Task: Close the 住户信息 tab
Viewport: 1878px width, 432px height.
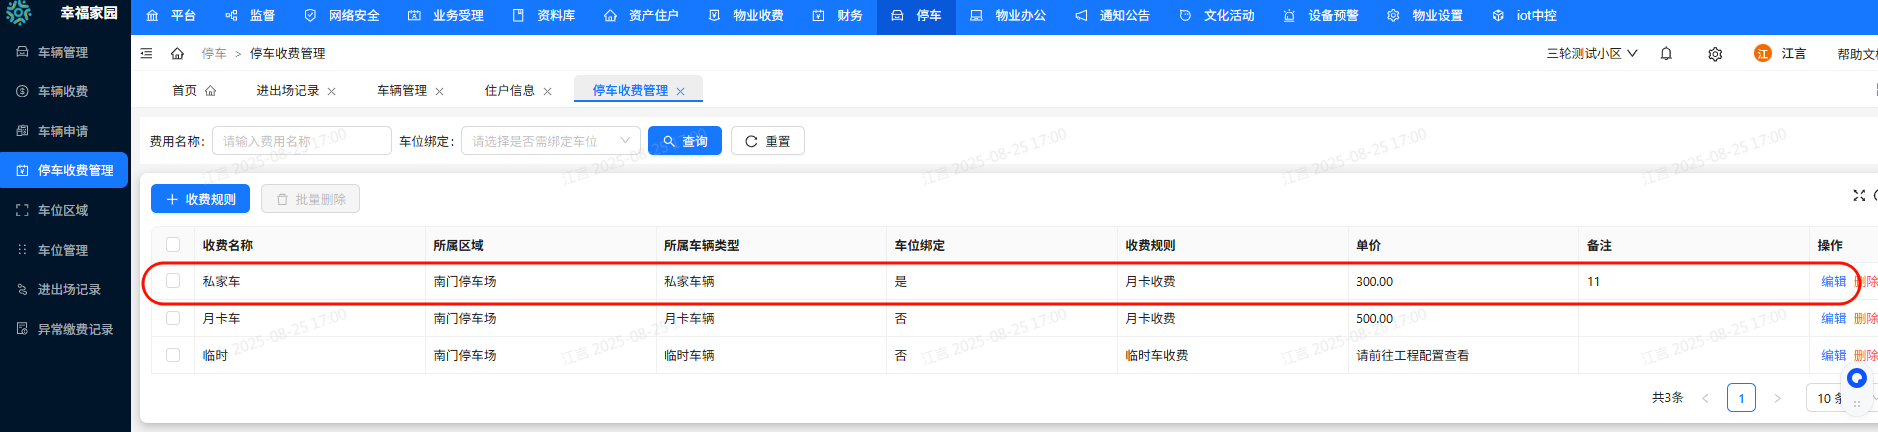Action: point(547,91)
